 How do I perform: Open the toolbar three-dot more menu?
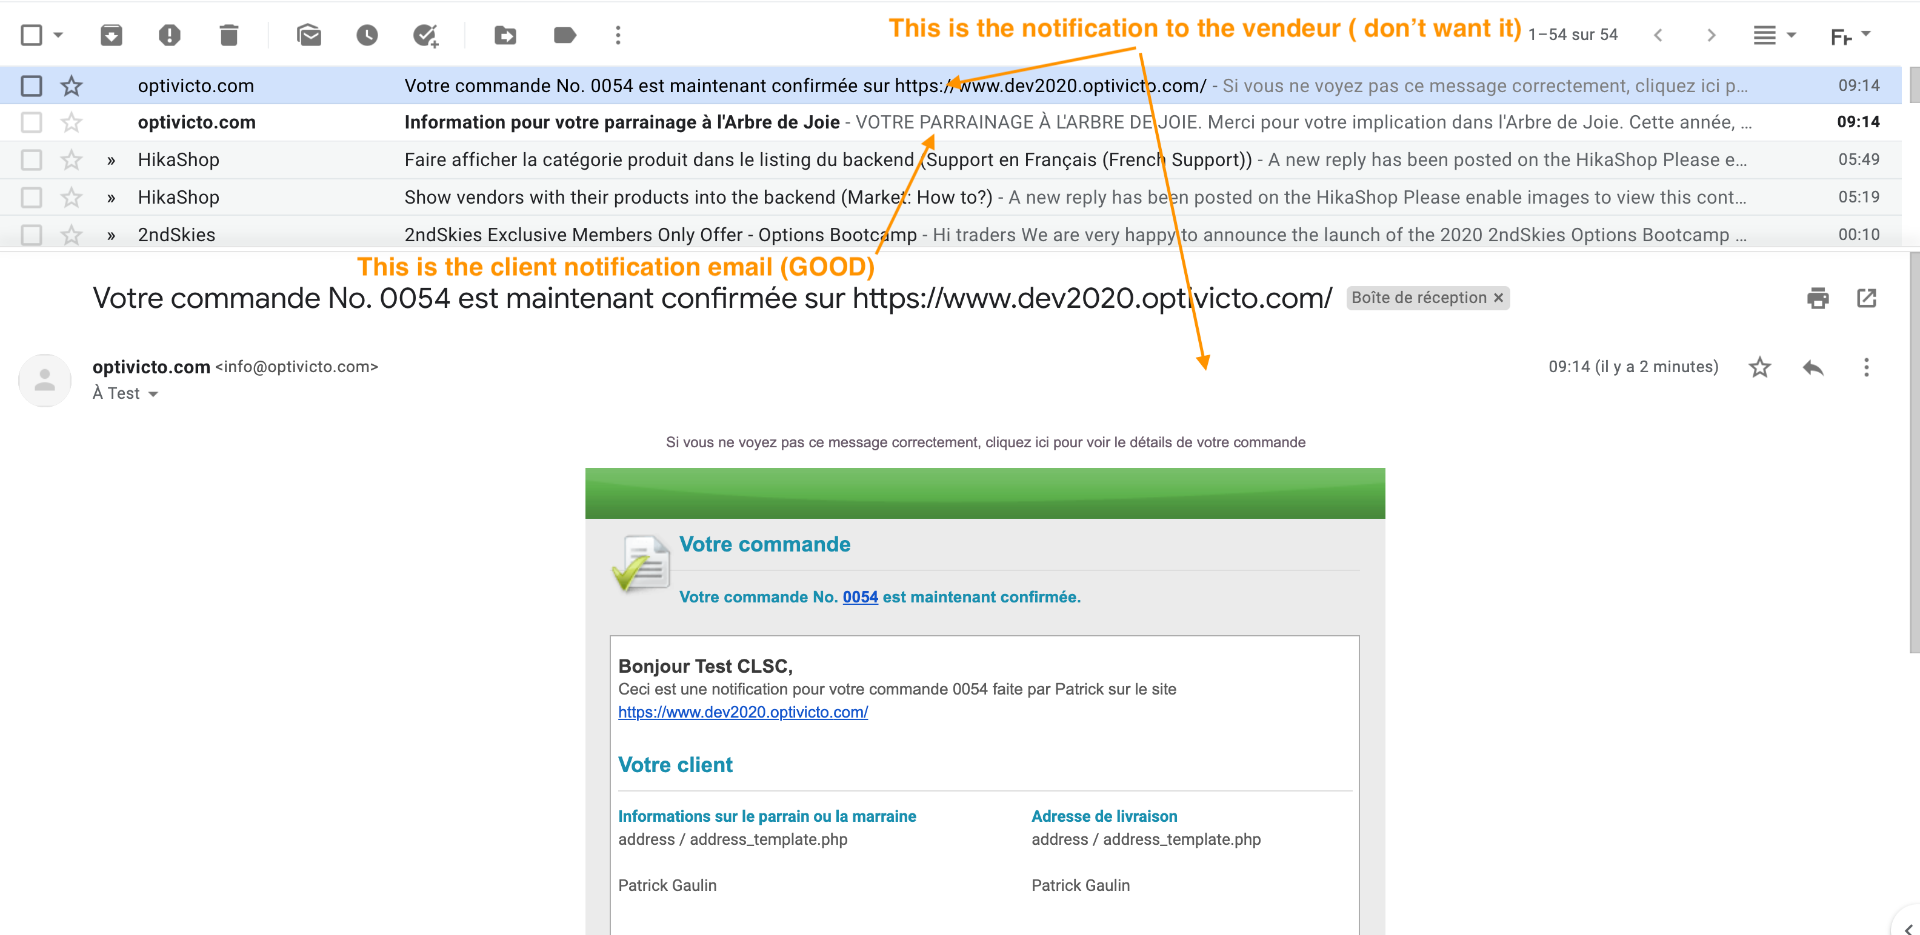pos(618,36)
